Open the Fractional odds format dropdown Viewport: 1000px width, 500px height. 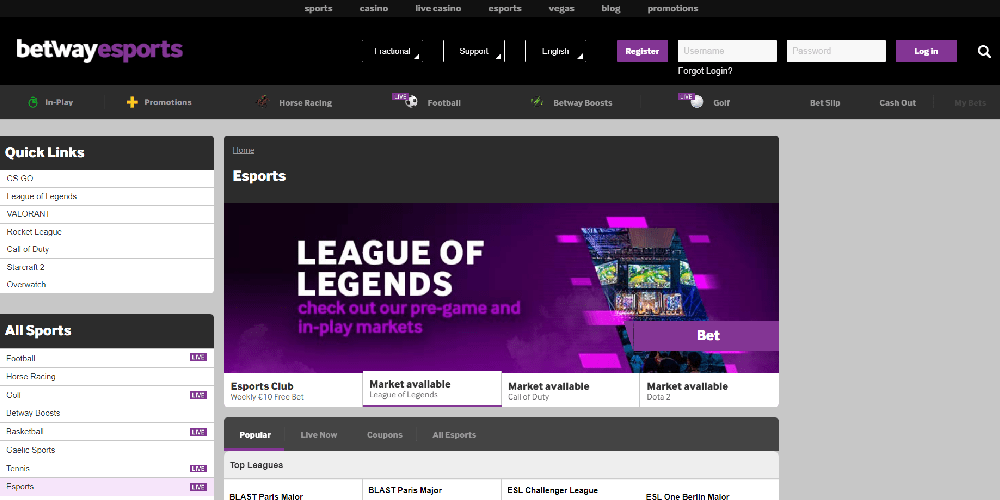394,51
